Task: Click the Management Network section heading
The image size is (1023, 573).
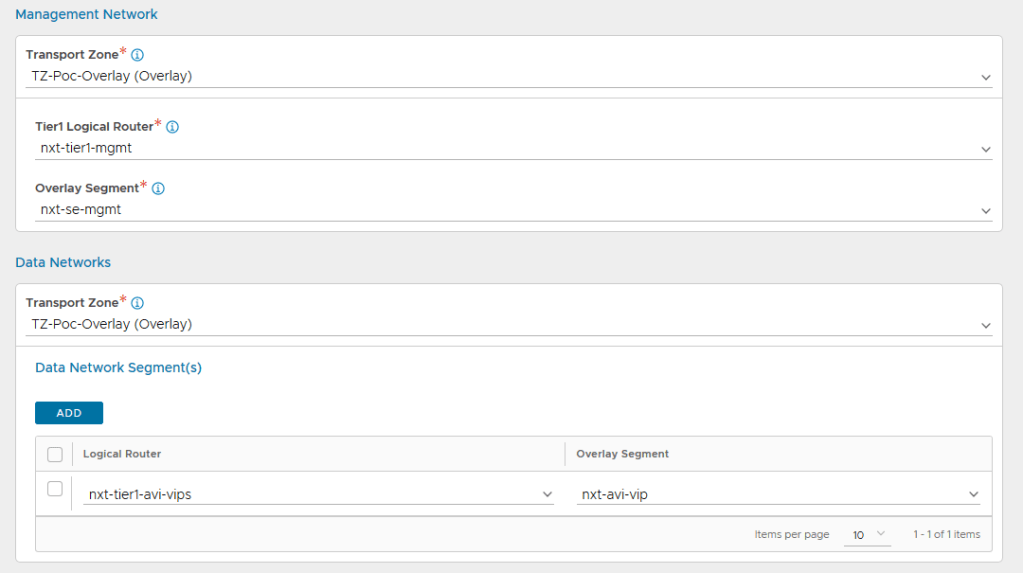Action: [86, 15]
